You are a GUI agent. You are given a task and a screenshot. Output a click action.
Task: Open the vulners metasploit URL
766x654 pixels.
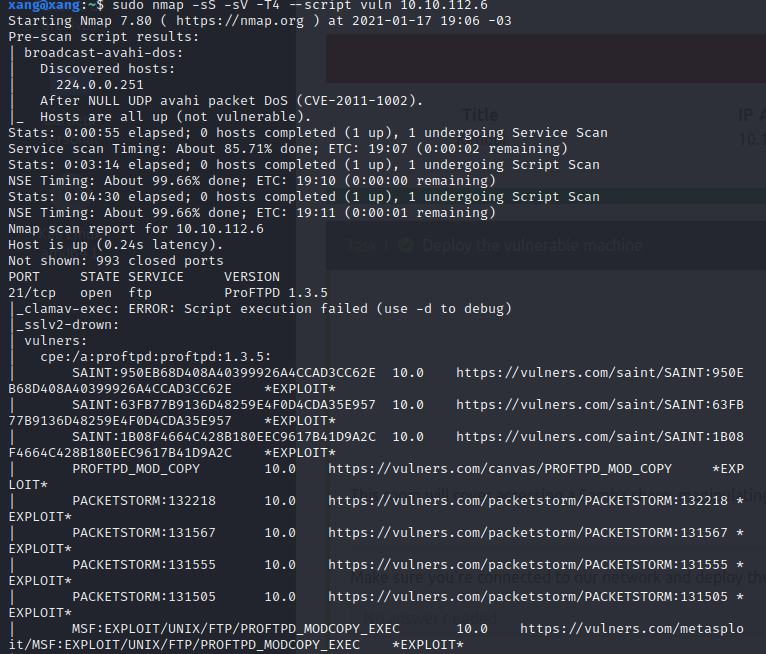(640, 629)
